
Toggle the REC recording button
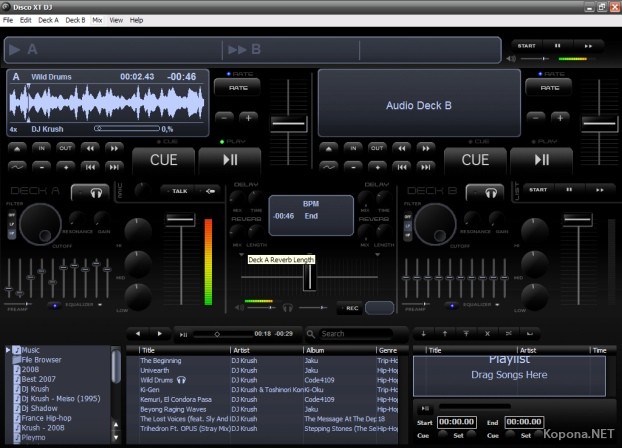352,308
